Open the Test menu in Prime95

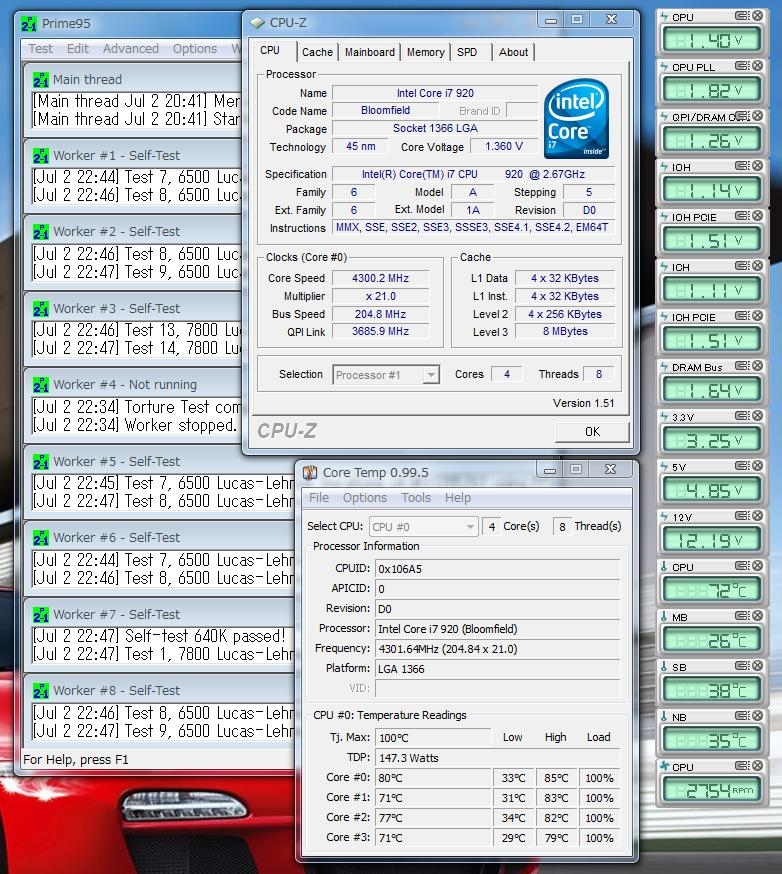click(41, 48)
